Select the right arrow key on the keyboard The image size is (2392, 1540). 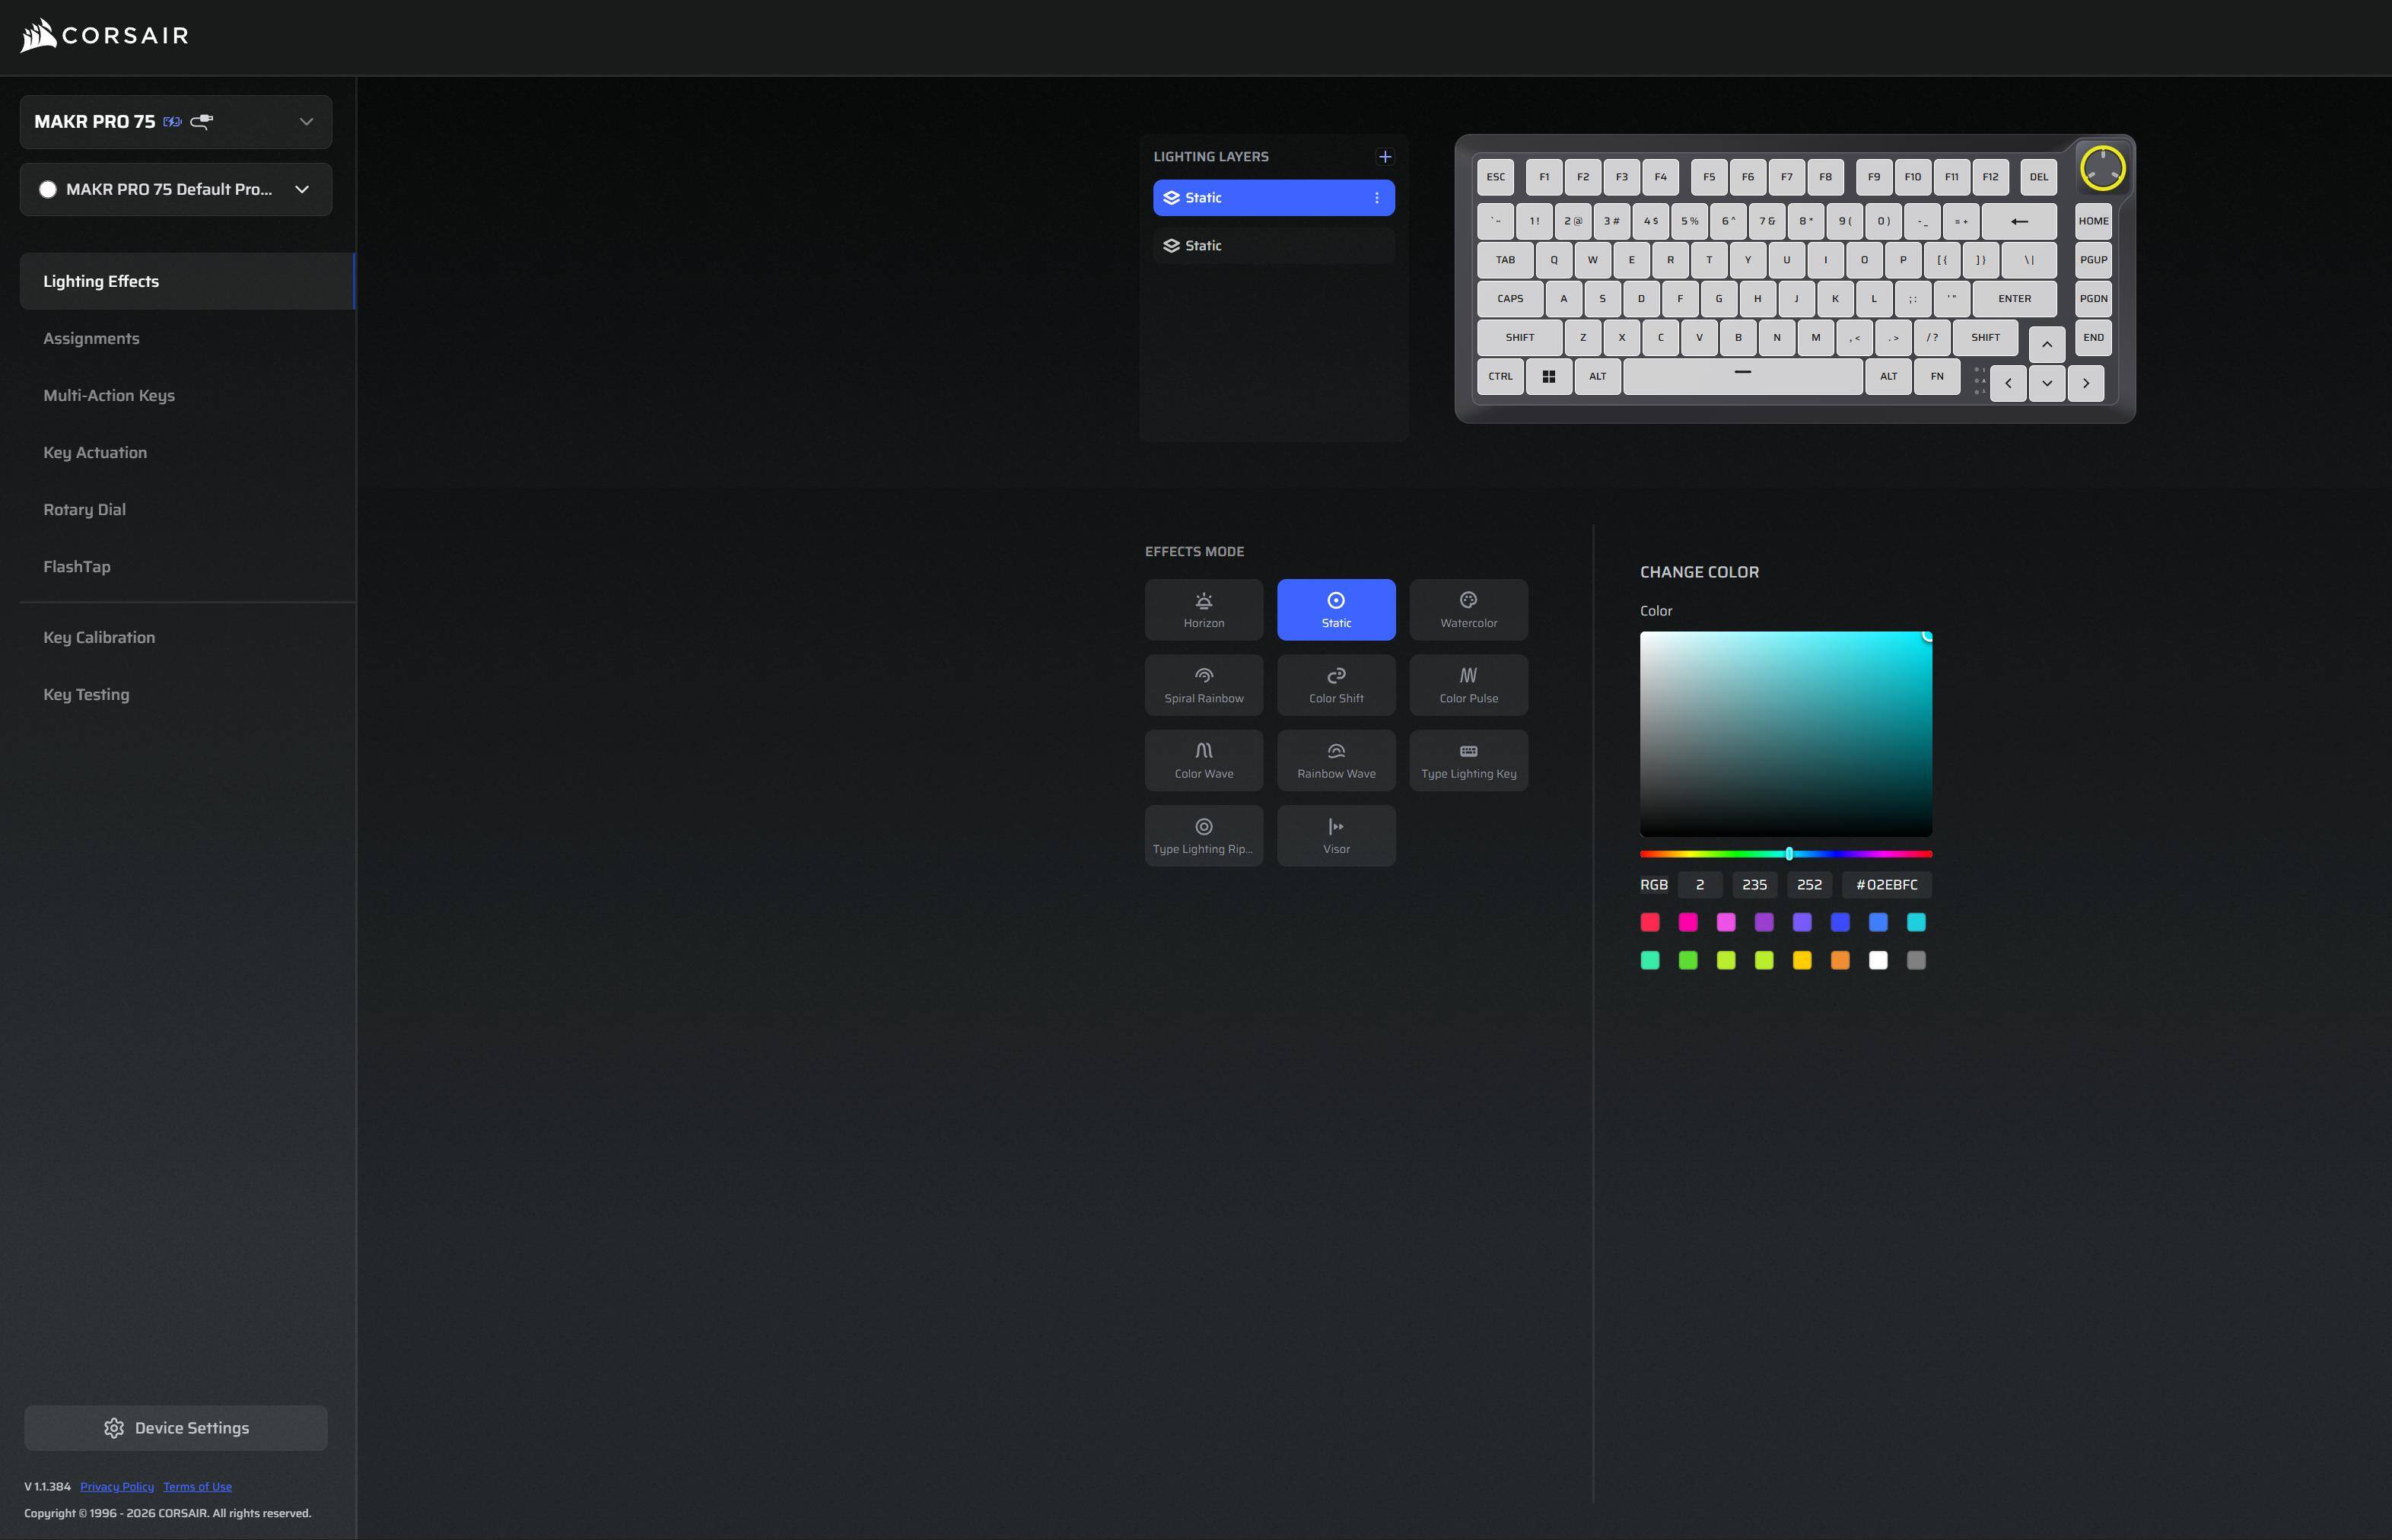[2086, 383]
